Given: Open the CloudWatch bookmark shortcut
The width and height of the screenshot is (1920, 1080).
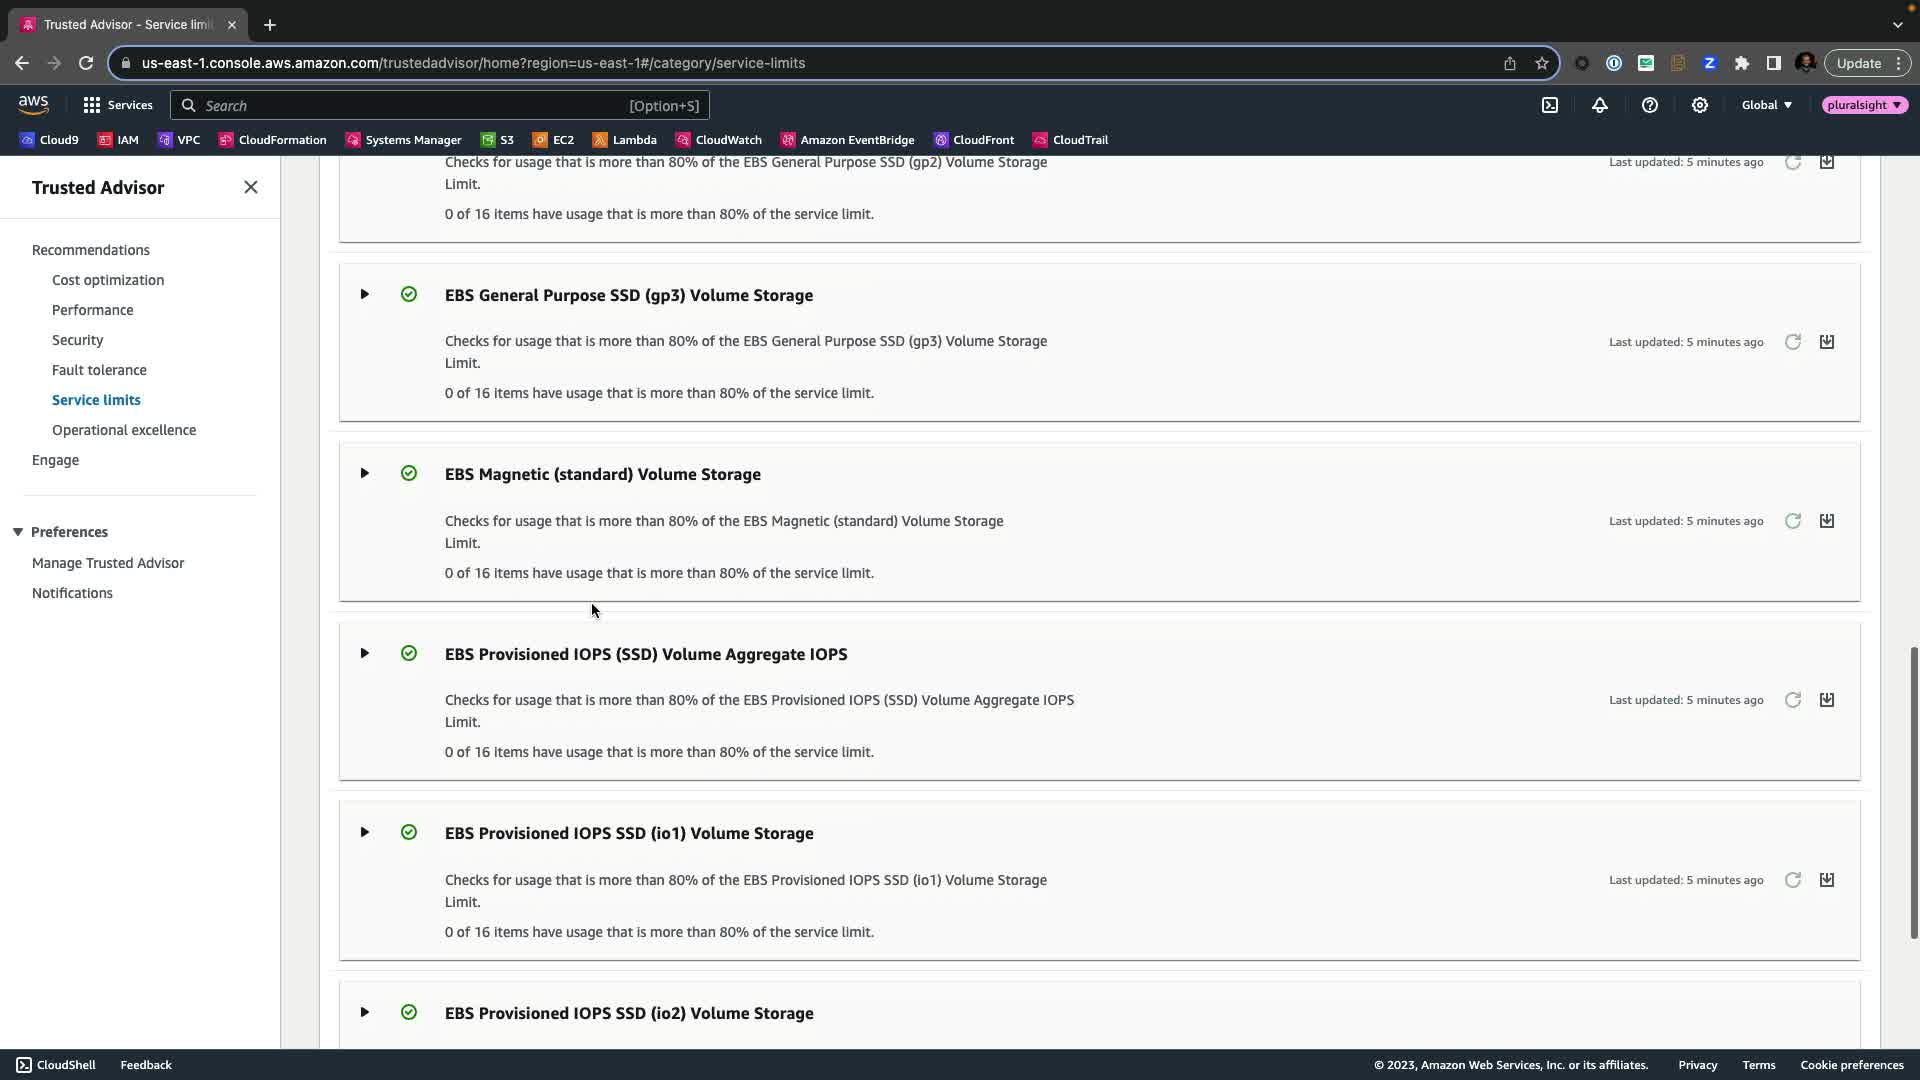Looking at the screenshot, I should tap(719, 140).
